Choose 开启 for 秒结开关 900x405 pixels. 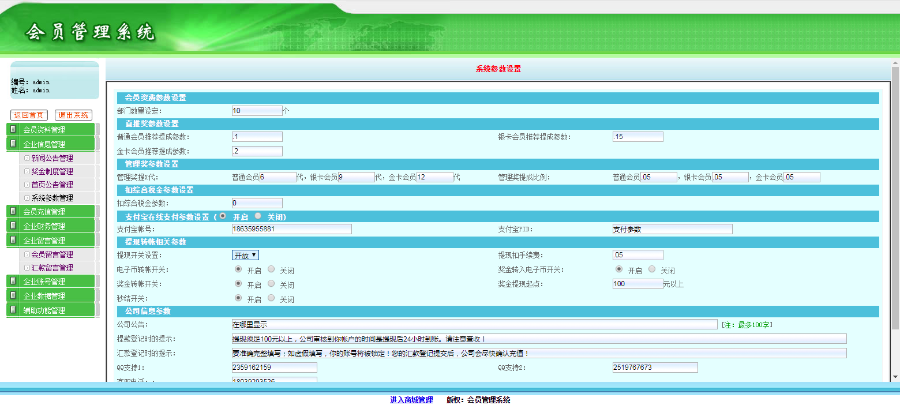(x=238, y=298)
